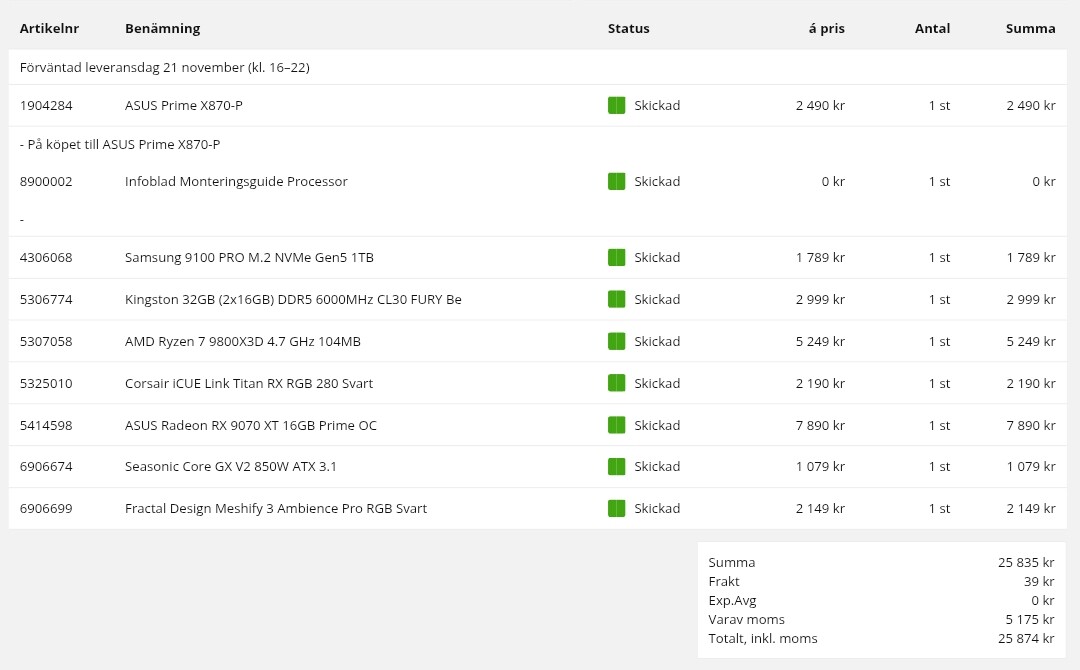This screenshot has height=670, width=1080.
Task: Click the Status column header
Action: (628, 28)
